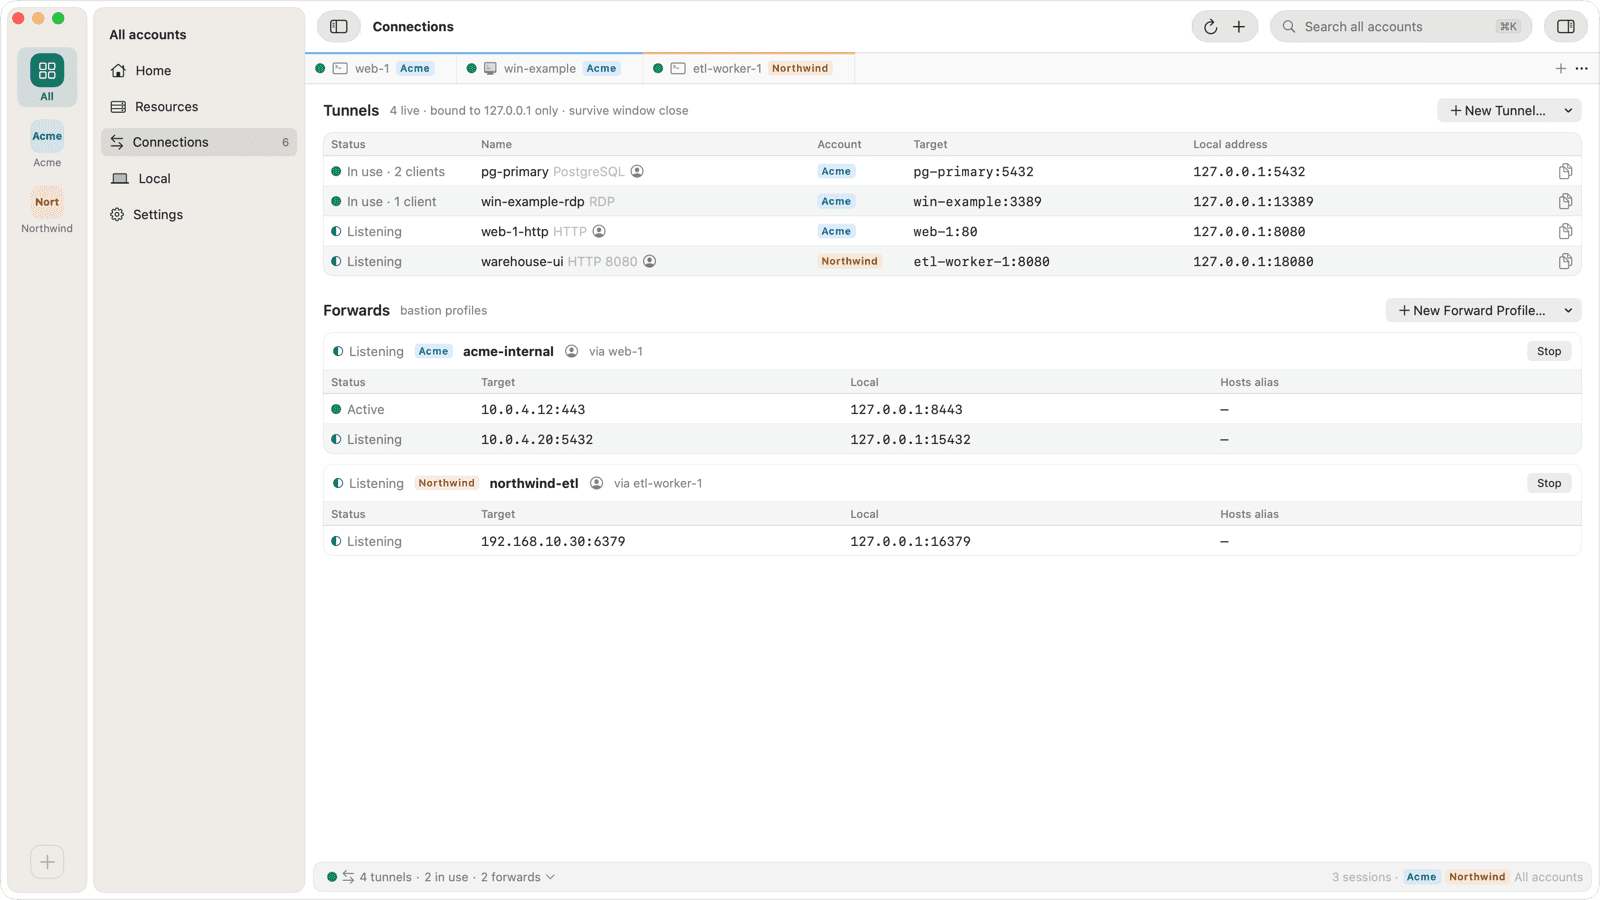
Task: Click the 192.168.10.30:6379 forward row
Action: click(952, 542)
